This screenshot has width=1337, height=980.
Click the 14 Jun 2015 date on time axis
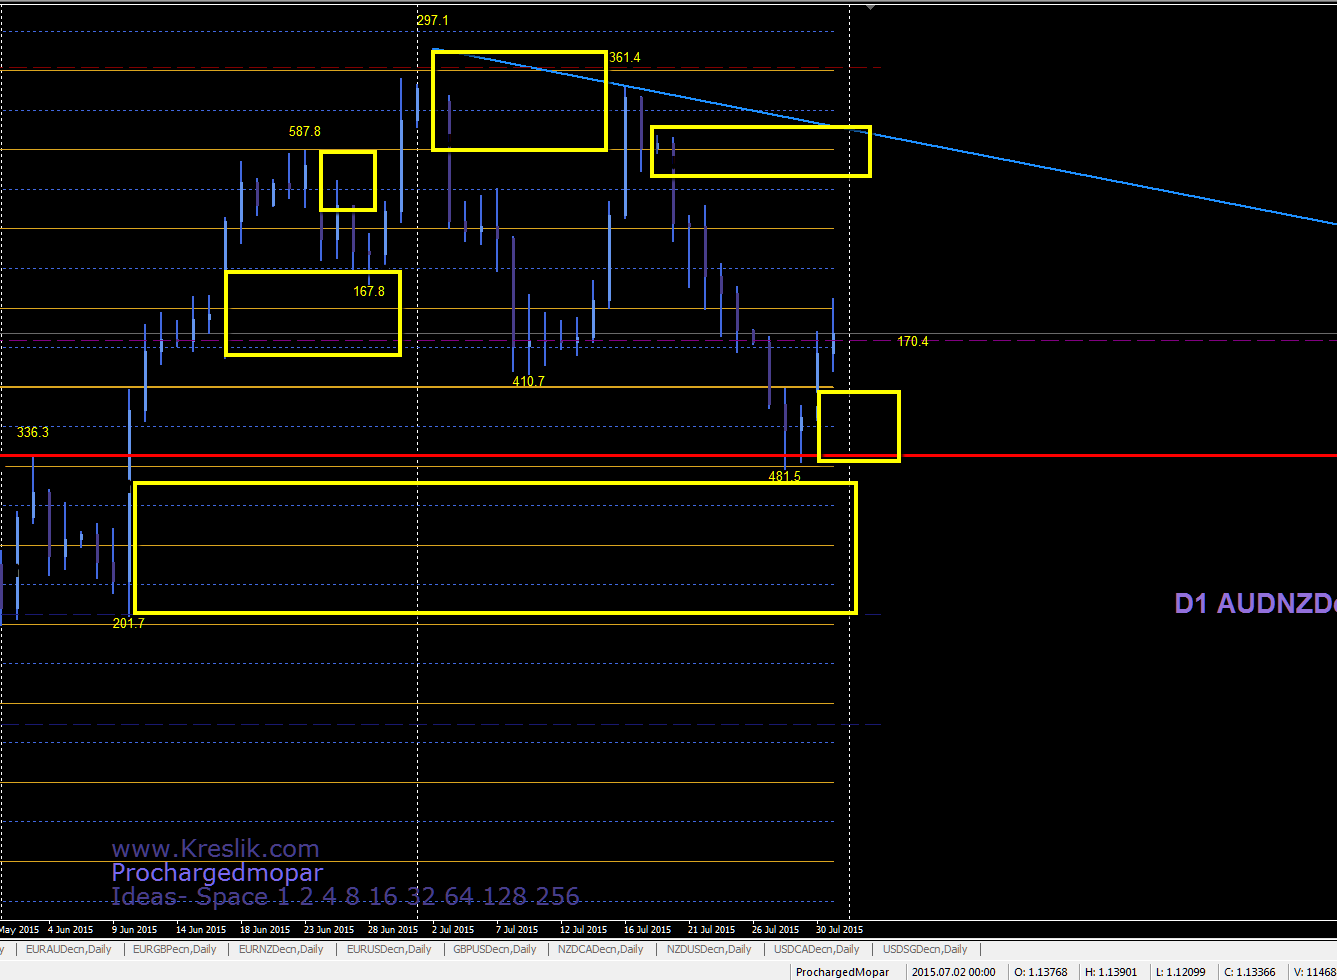coord(200,930)
